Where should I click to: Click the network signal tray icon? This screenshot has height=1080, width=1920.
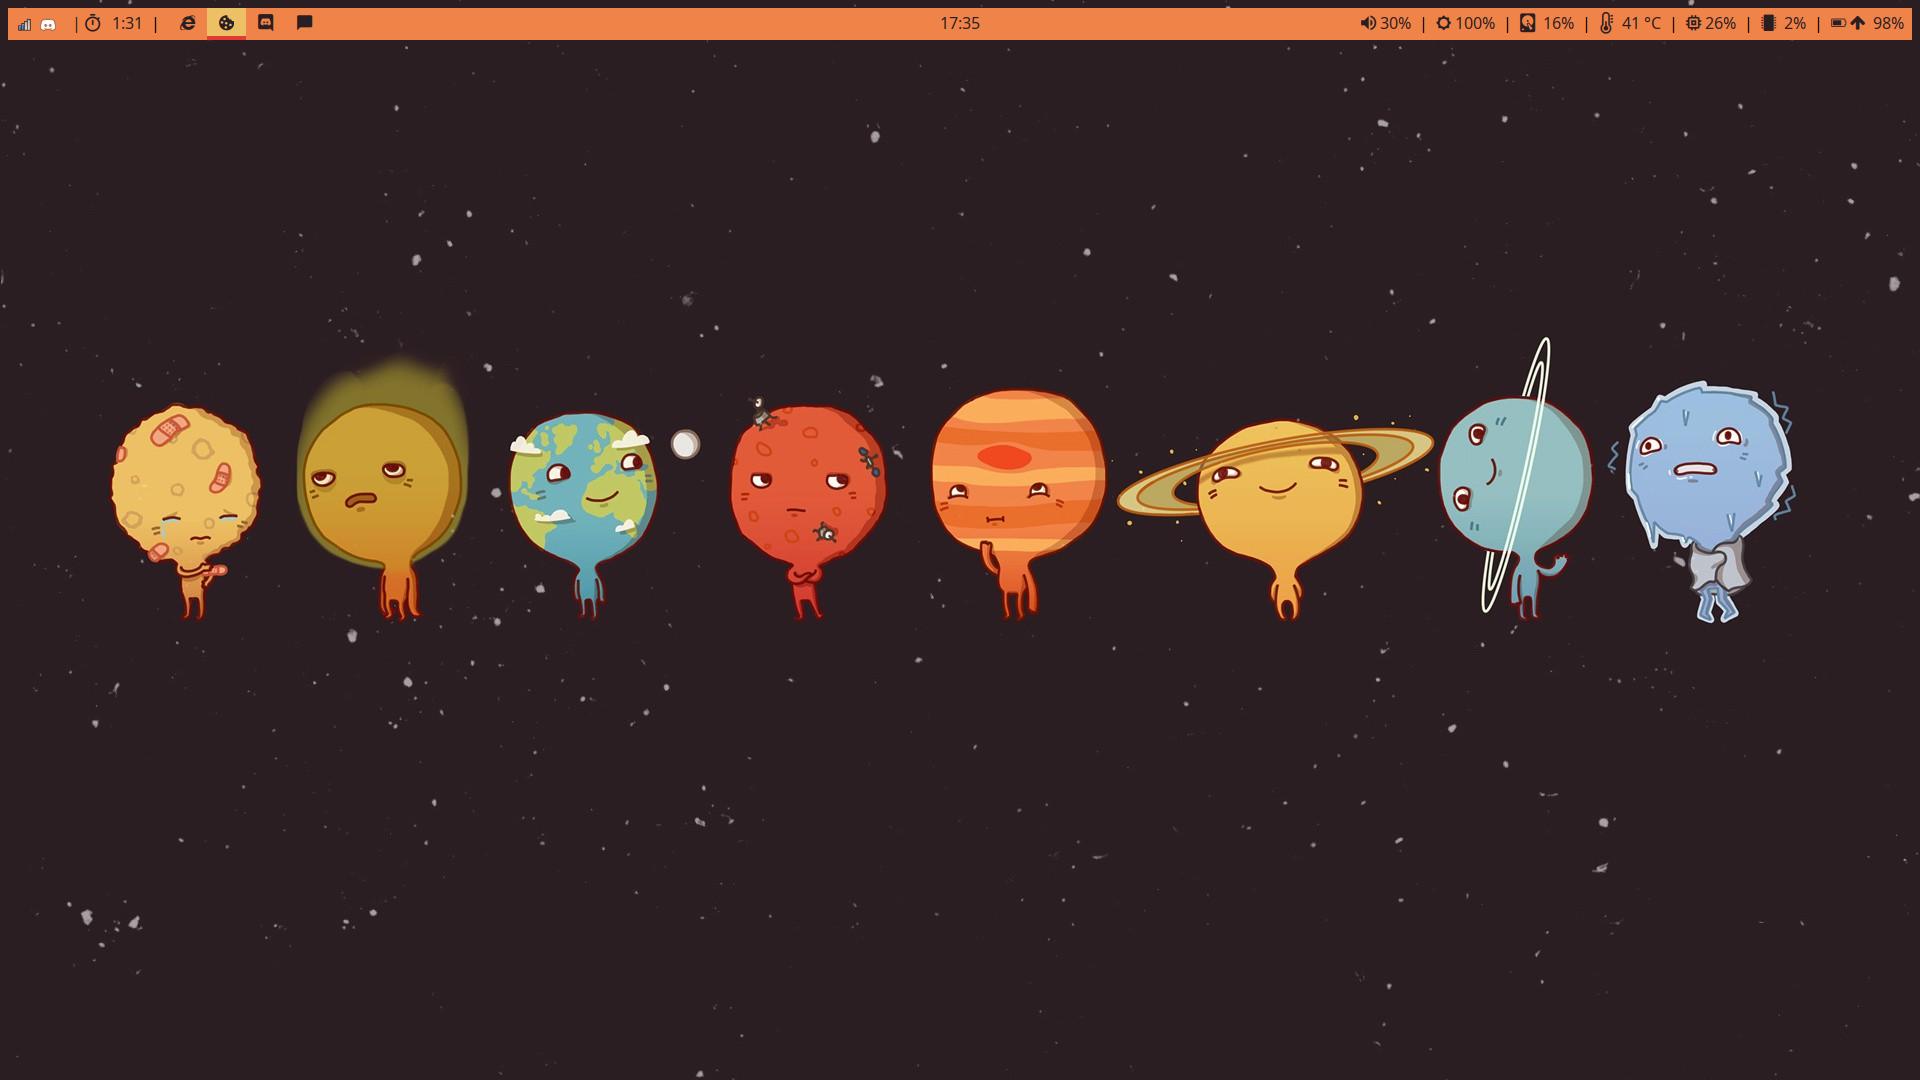[x=25, y=24]
